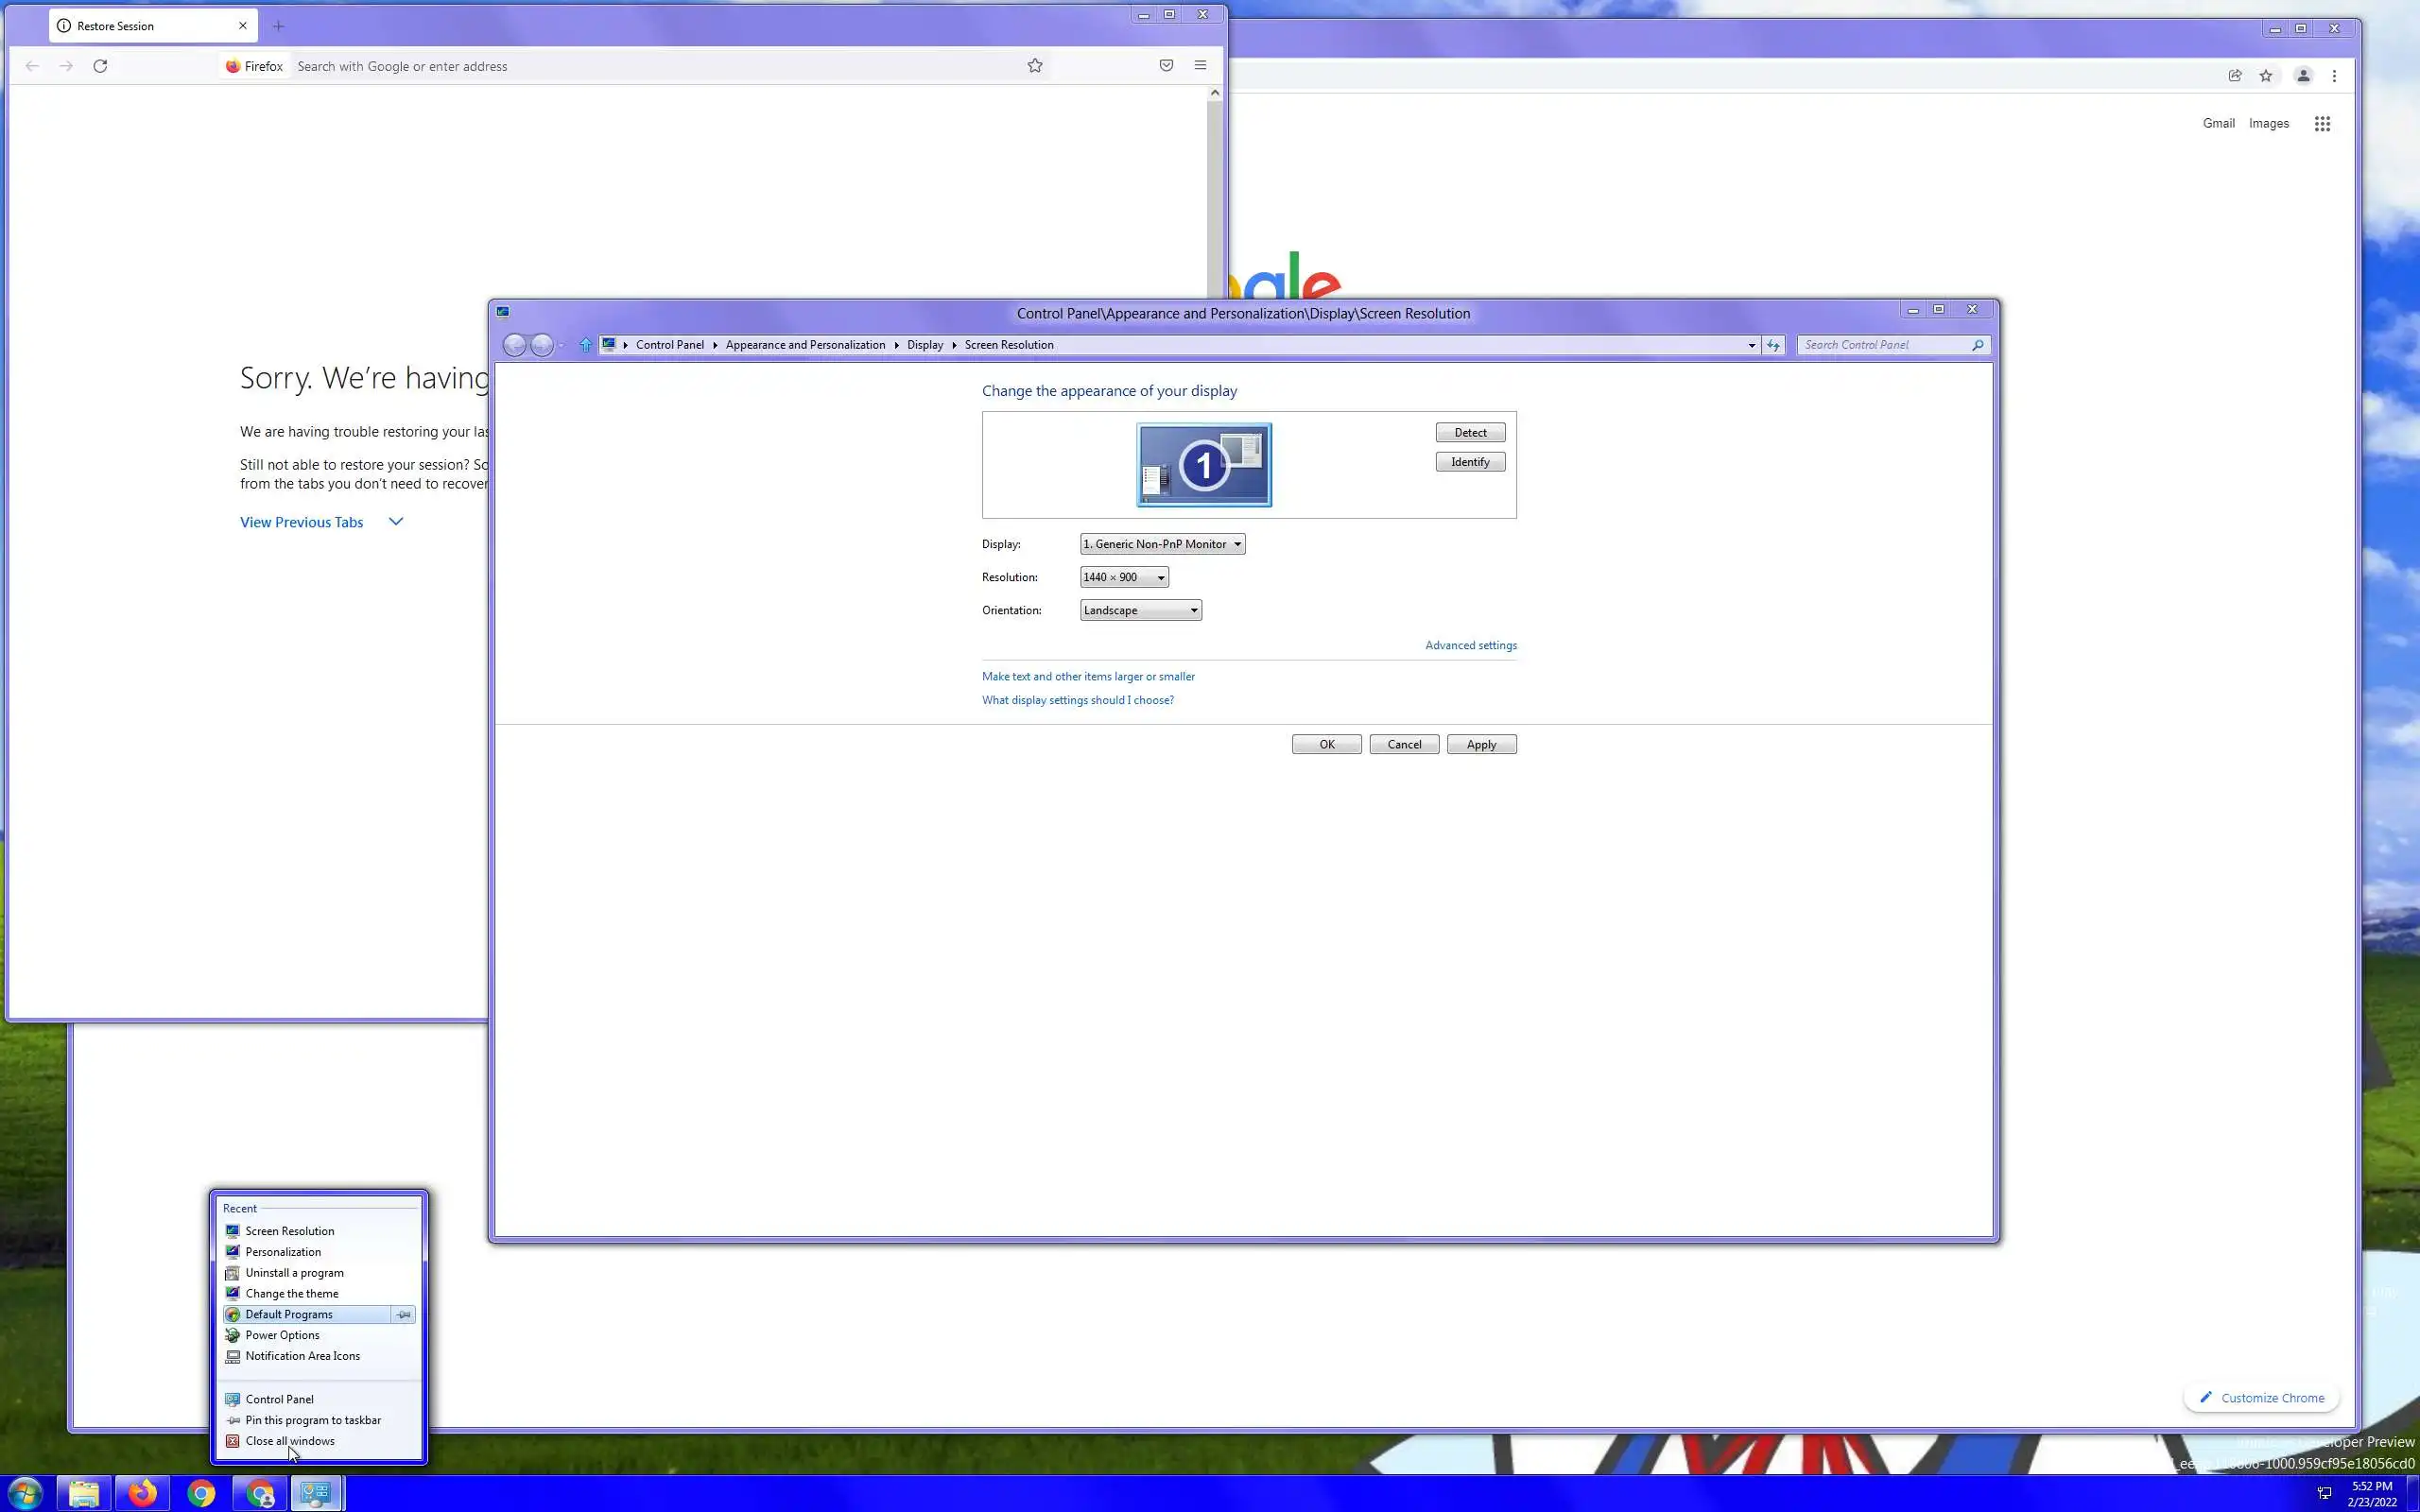Bookmark page with Firefox star icon

pyautogui.click(x=1035, y=66)
